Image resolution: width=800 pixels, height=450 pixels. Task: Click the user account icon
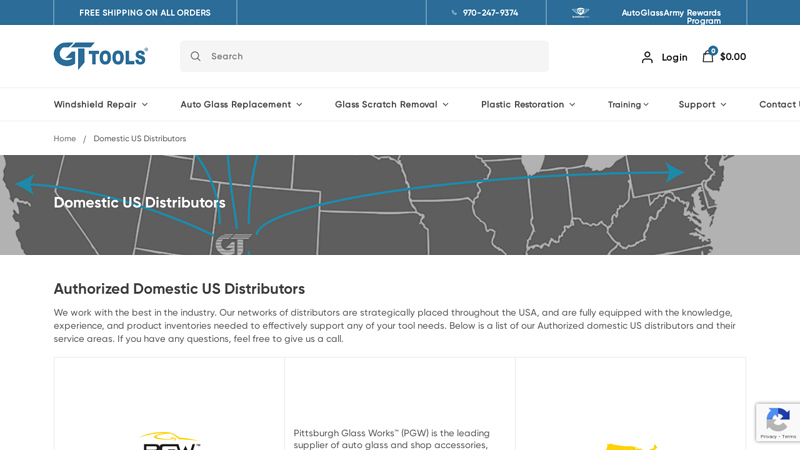tap(647, 57)
